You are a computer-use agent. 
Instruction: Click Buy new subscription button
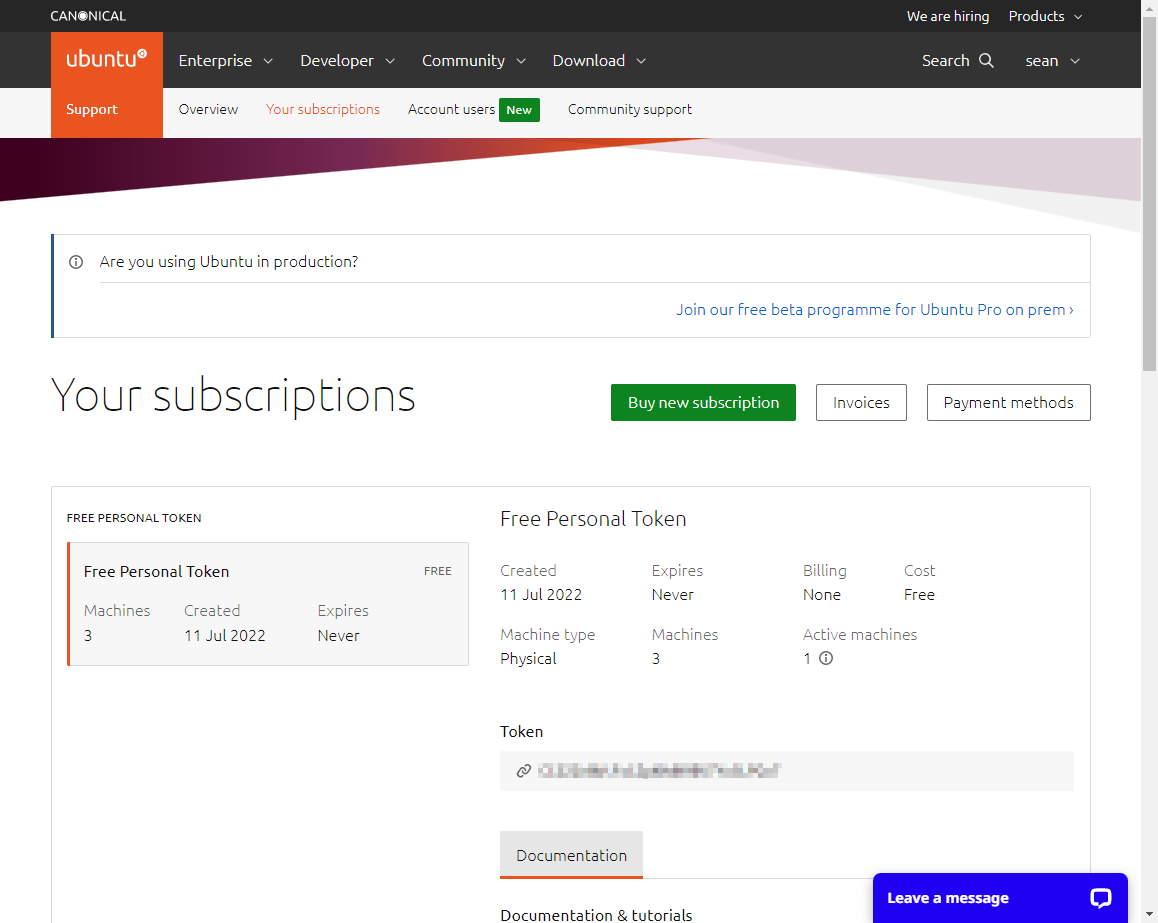pyautogui.click(x=703, y=402)
